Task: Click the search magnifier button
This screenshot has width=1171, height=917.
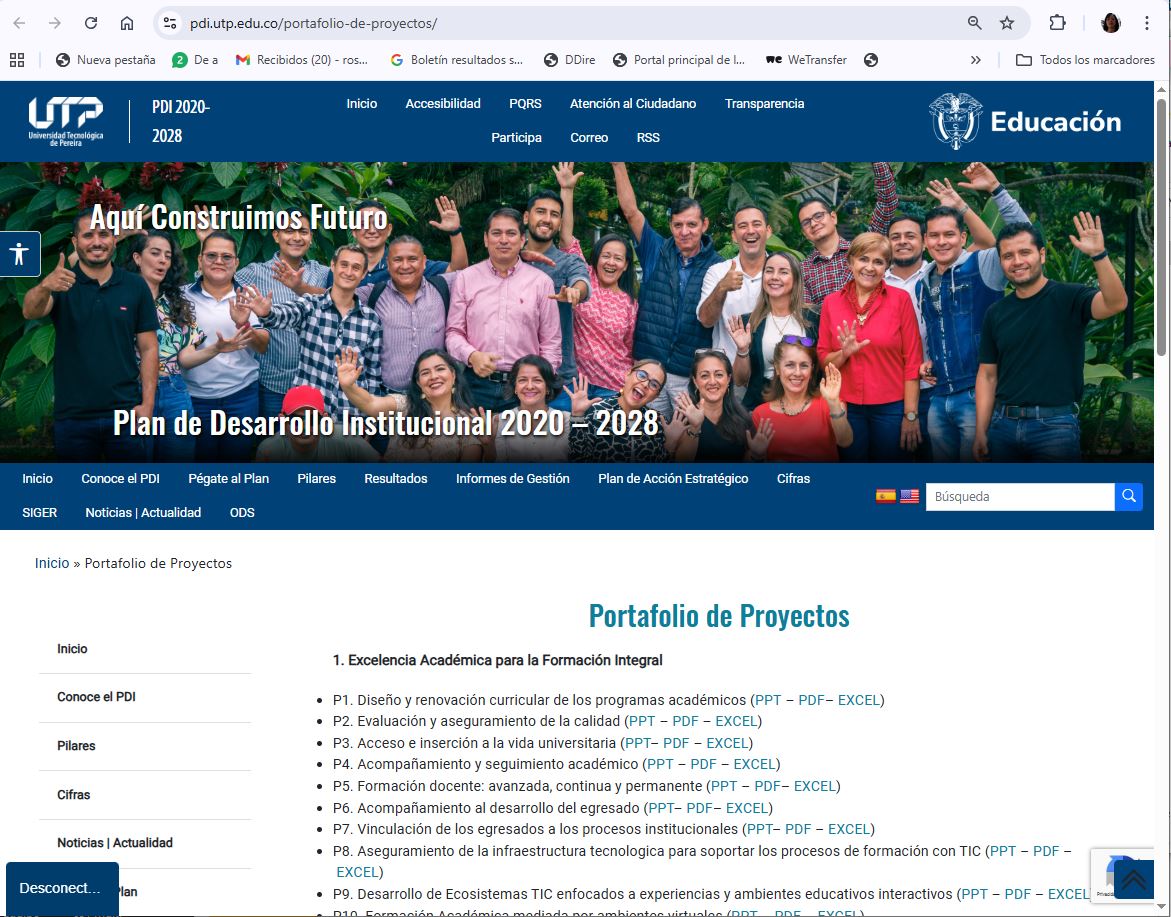Action: tap(1128, 496)
